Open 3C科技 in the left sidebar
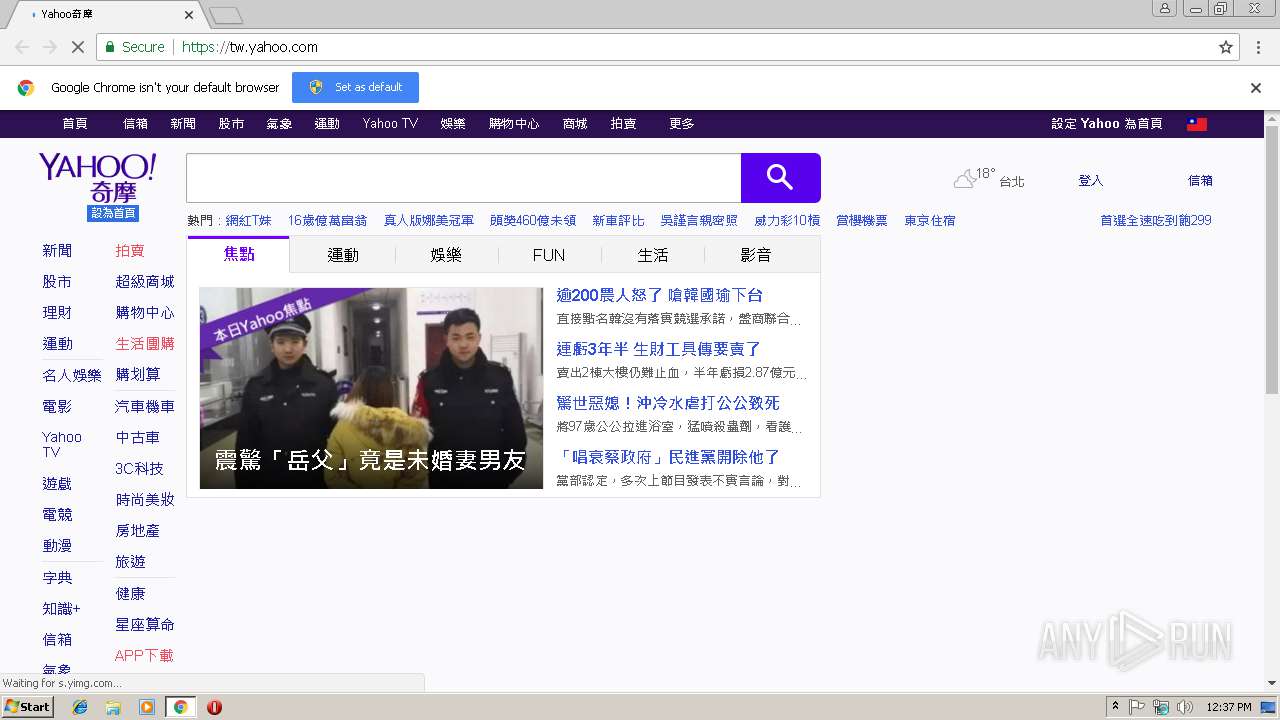Image resolution: width=1280 pixels, height=720 pixels. 139,468
